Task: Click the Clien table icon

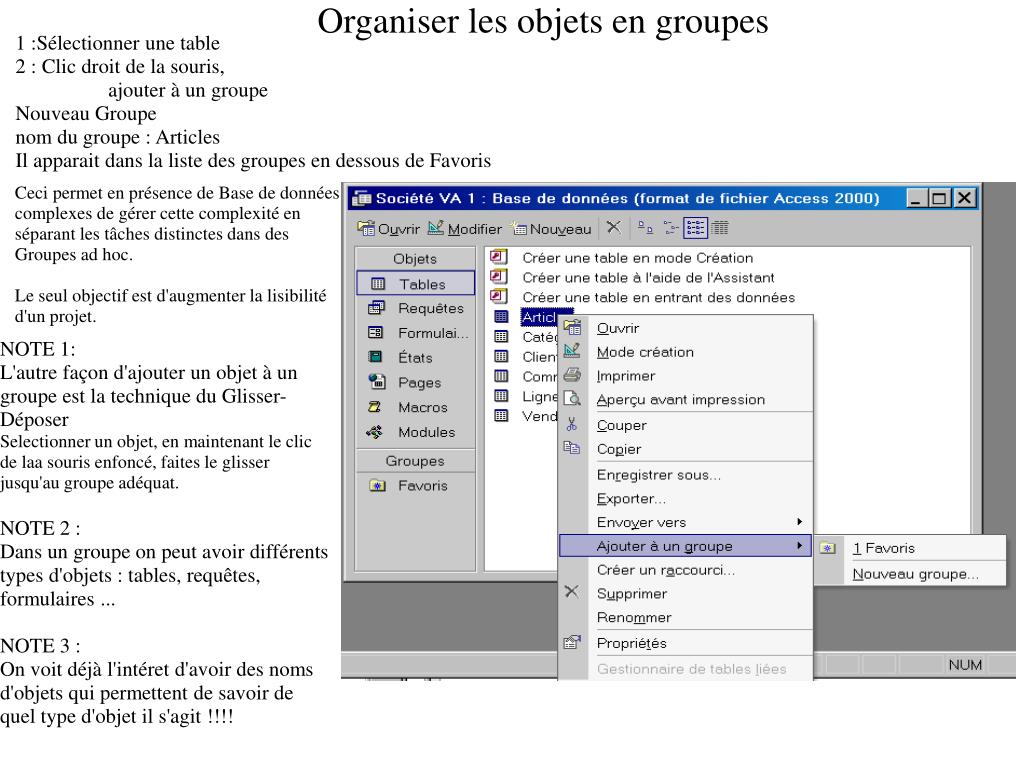Action: pyautogui.click(x=501, y=356)
